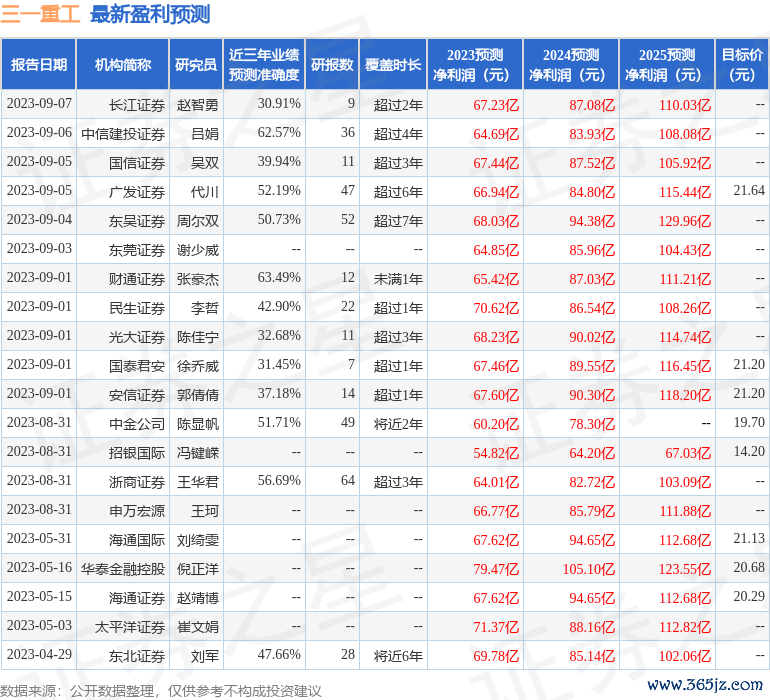
Task: Click researcher name 张豪杰
Action: (197, 279)
